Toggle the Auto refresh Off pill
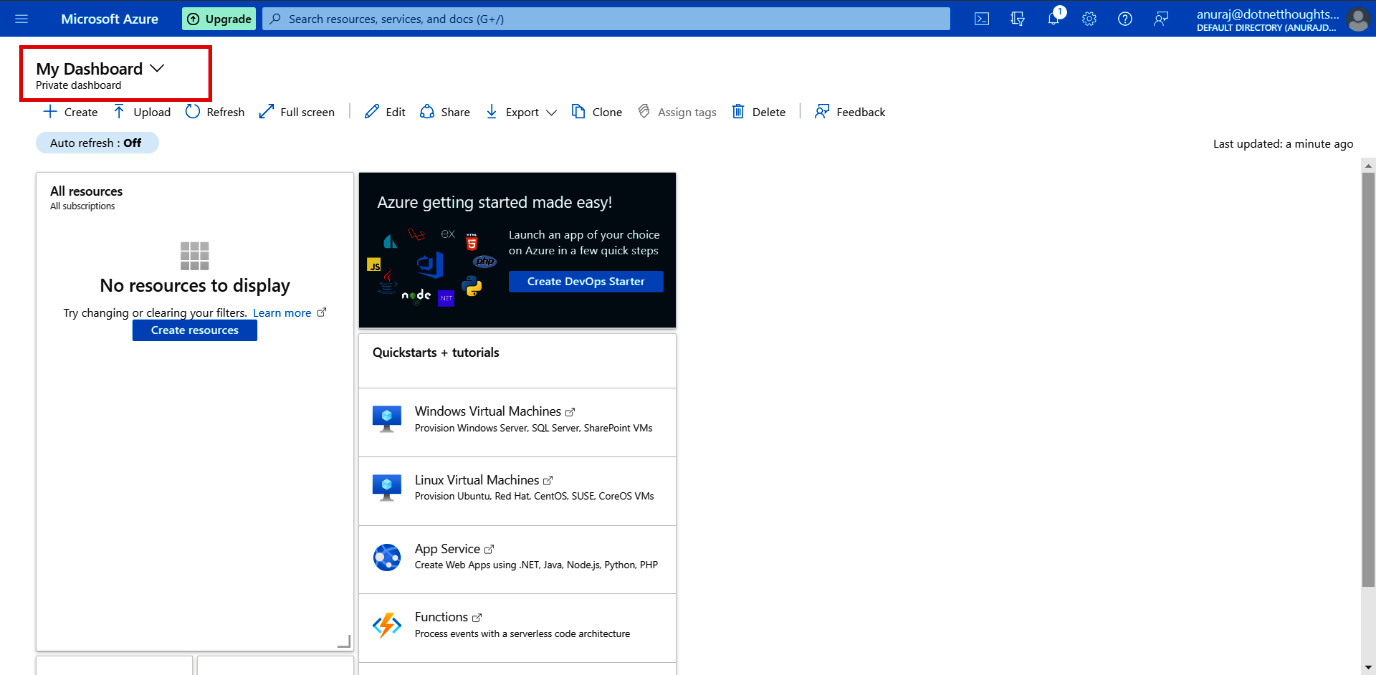The height and width of the screenshot is (675, 1376). click(x=97, y=143)
